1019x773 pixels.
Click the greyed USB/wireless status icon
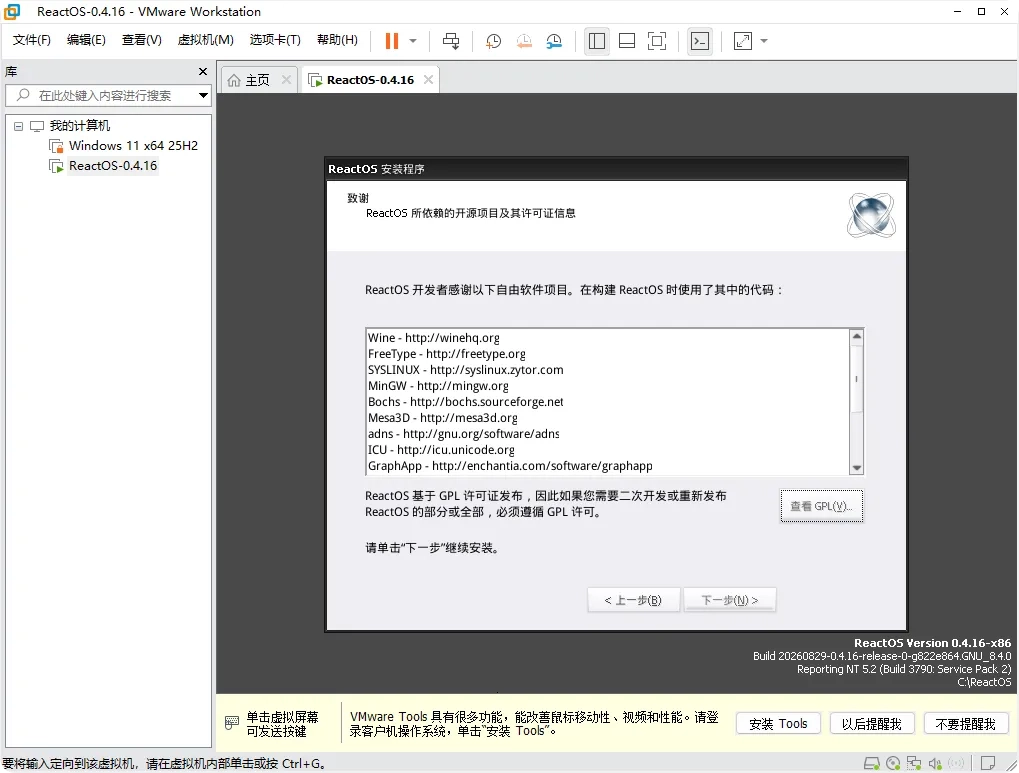pos(956,763)
